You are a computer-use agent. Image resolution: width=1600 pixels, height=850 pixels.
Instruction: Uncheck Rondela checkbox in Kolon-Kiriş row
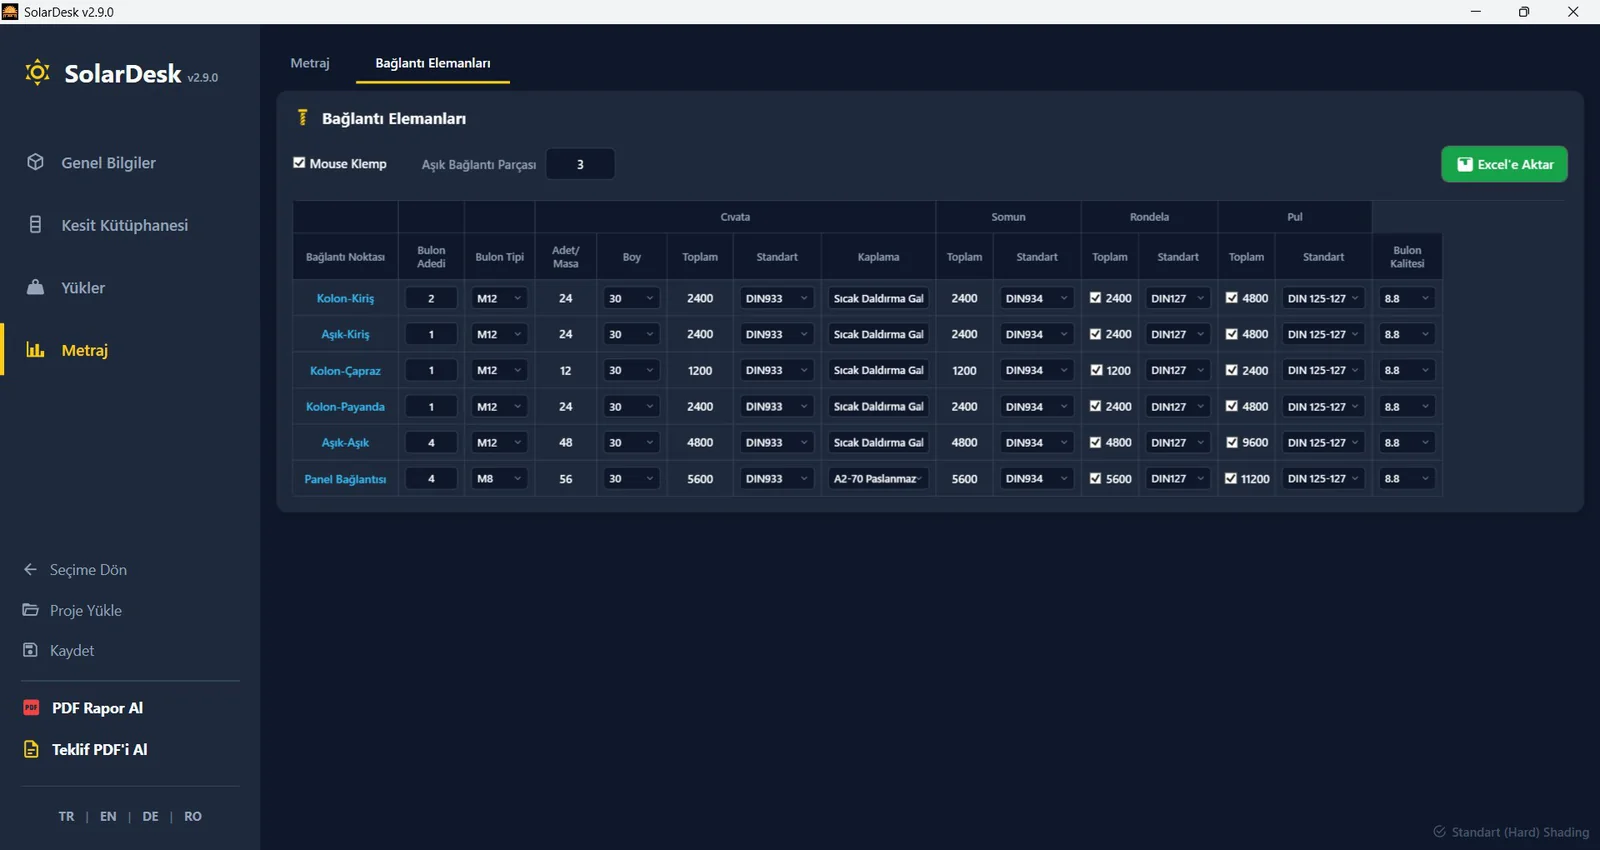1096,298
